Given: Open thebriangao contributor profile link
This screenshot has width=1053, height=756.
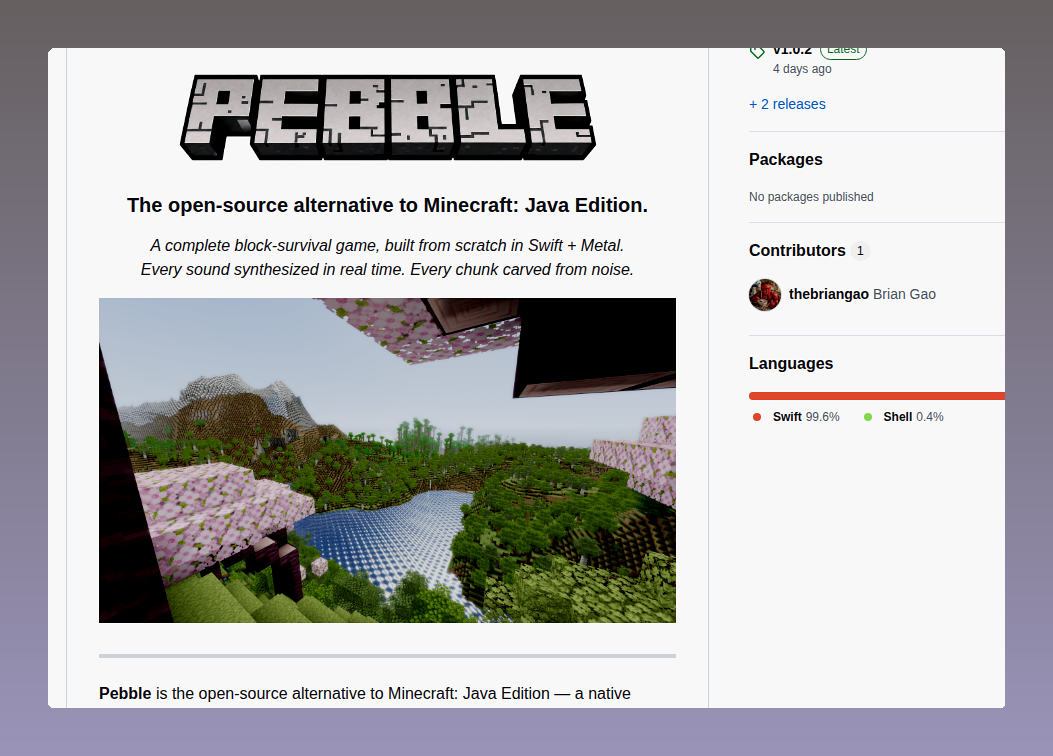Looking at the screenshot, I should pyautogui.click(x=829, y=294).
